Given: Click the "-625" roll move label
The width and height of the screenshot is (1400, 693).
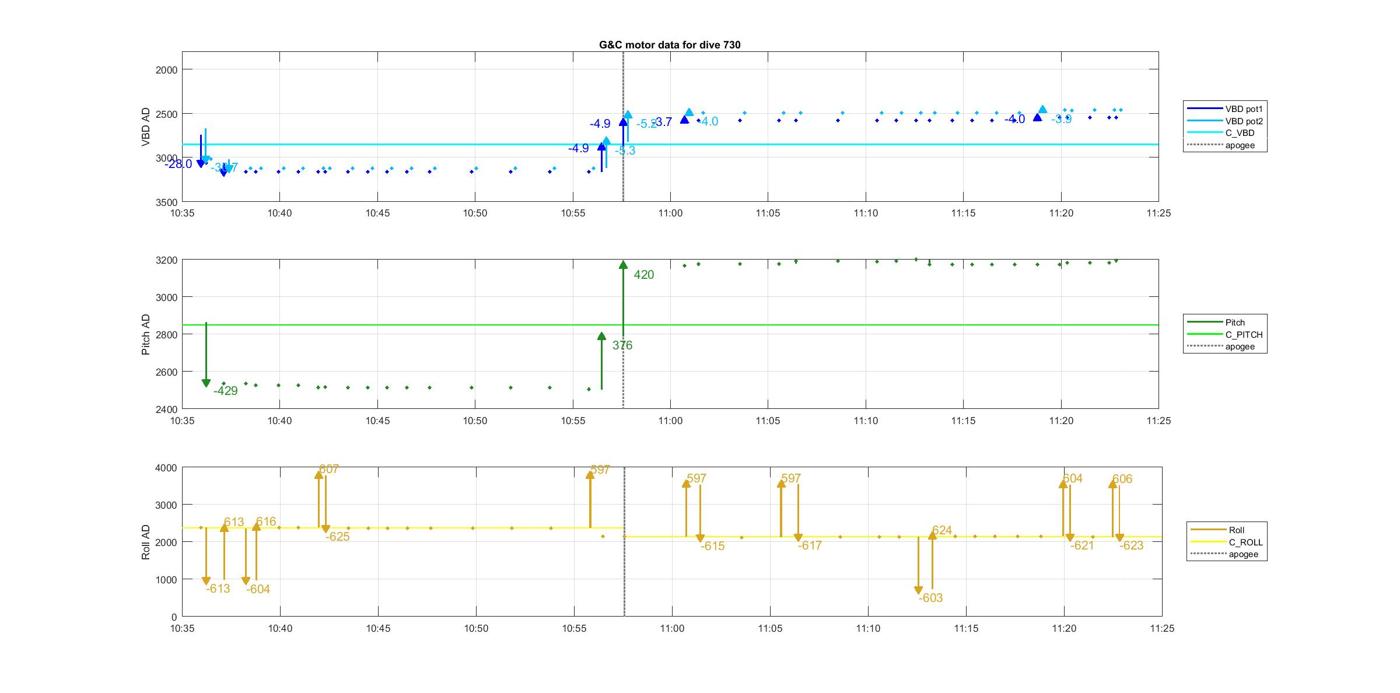Looking at the screenshot, I should [x=338, y=537].
